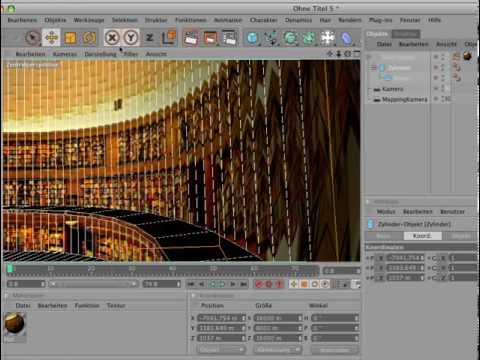
Task: Open the Selektion main menu
Action: (x=125, y=20)
